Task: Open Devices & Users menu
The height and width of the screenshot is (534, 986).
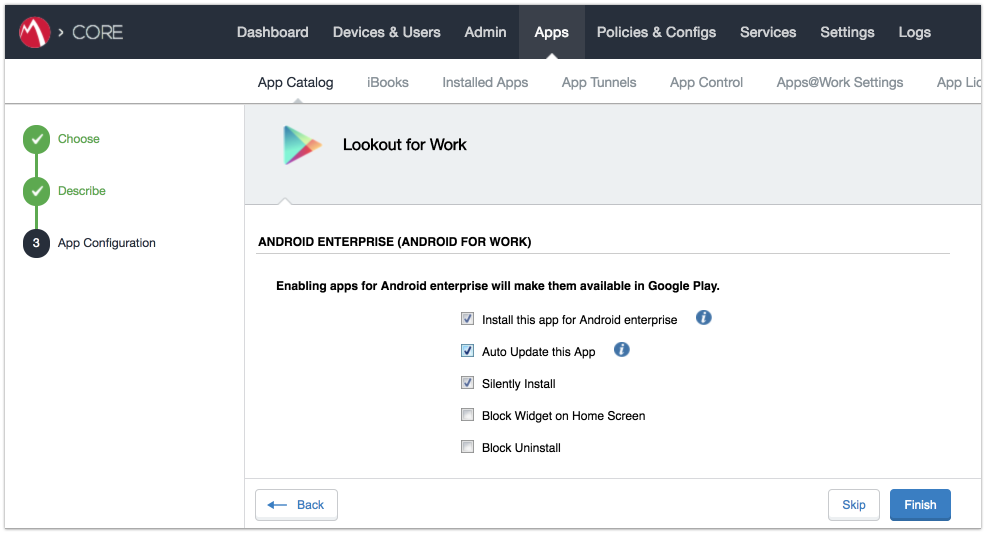Action: point(387,32)
